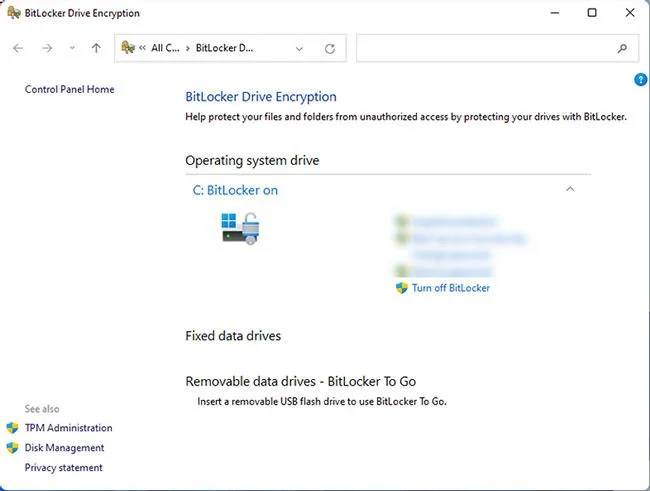650x491 pixels.
Task: Click the C: drive lock icon
Action: coord(240,228)
